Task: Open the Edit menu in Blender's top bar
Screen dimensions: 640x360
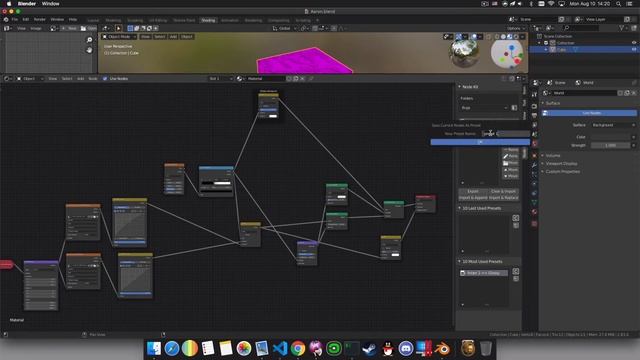Action: [x=26, y=19]
